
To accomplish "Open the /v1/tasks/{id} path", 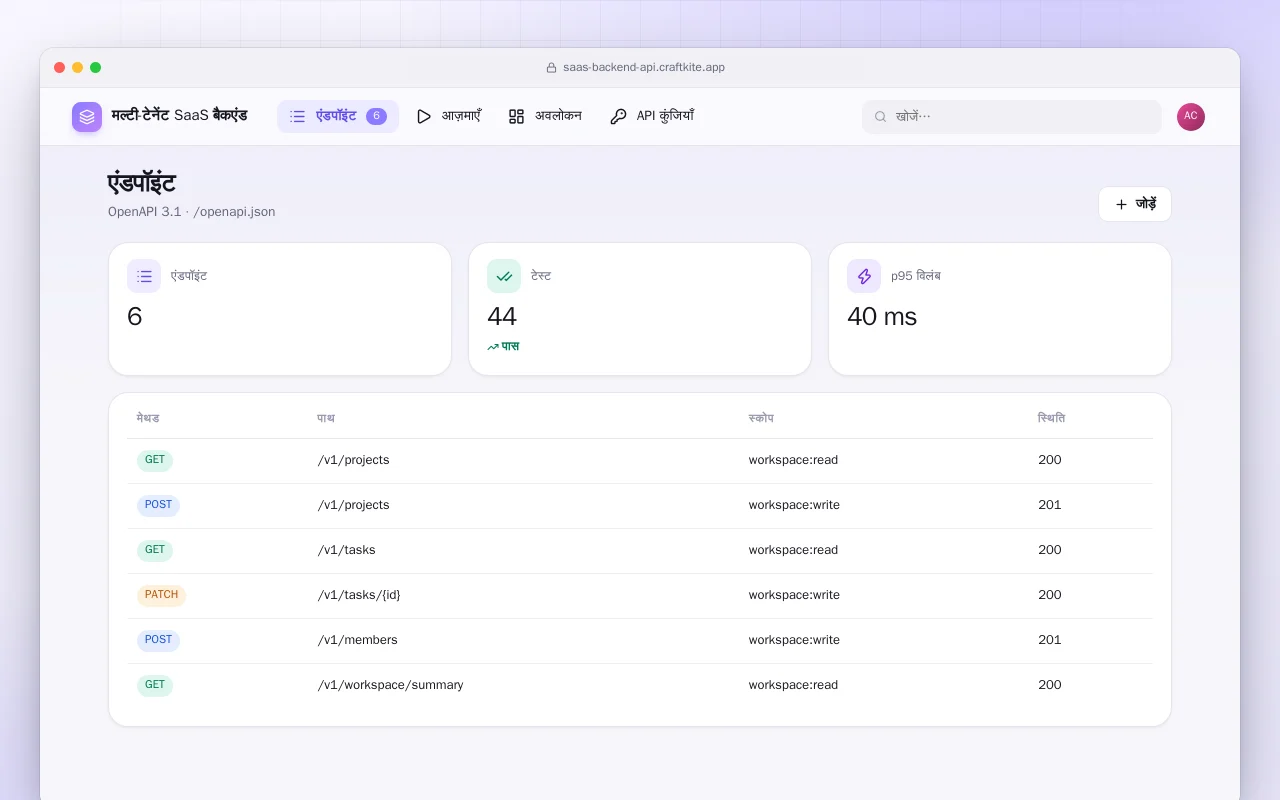I will [x=359, y=595].
